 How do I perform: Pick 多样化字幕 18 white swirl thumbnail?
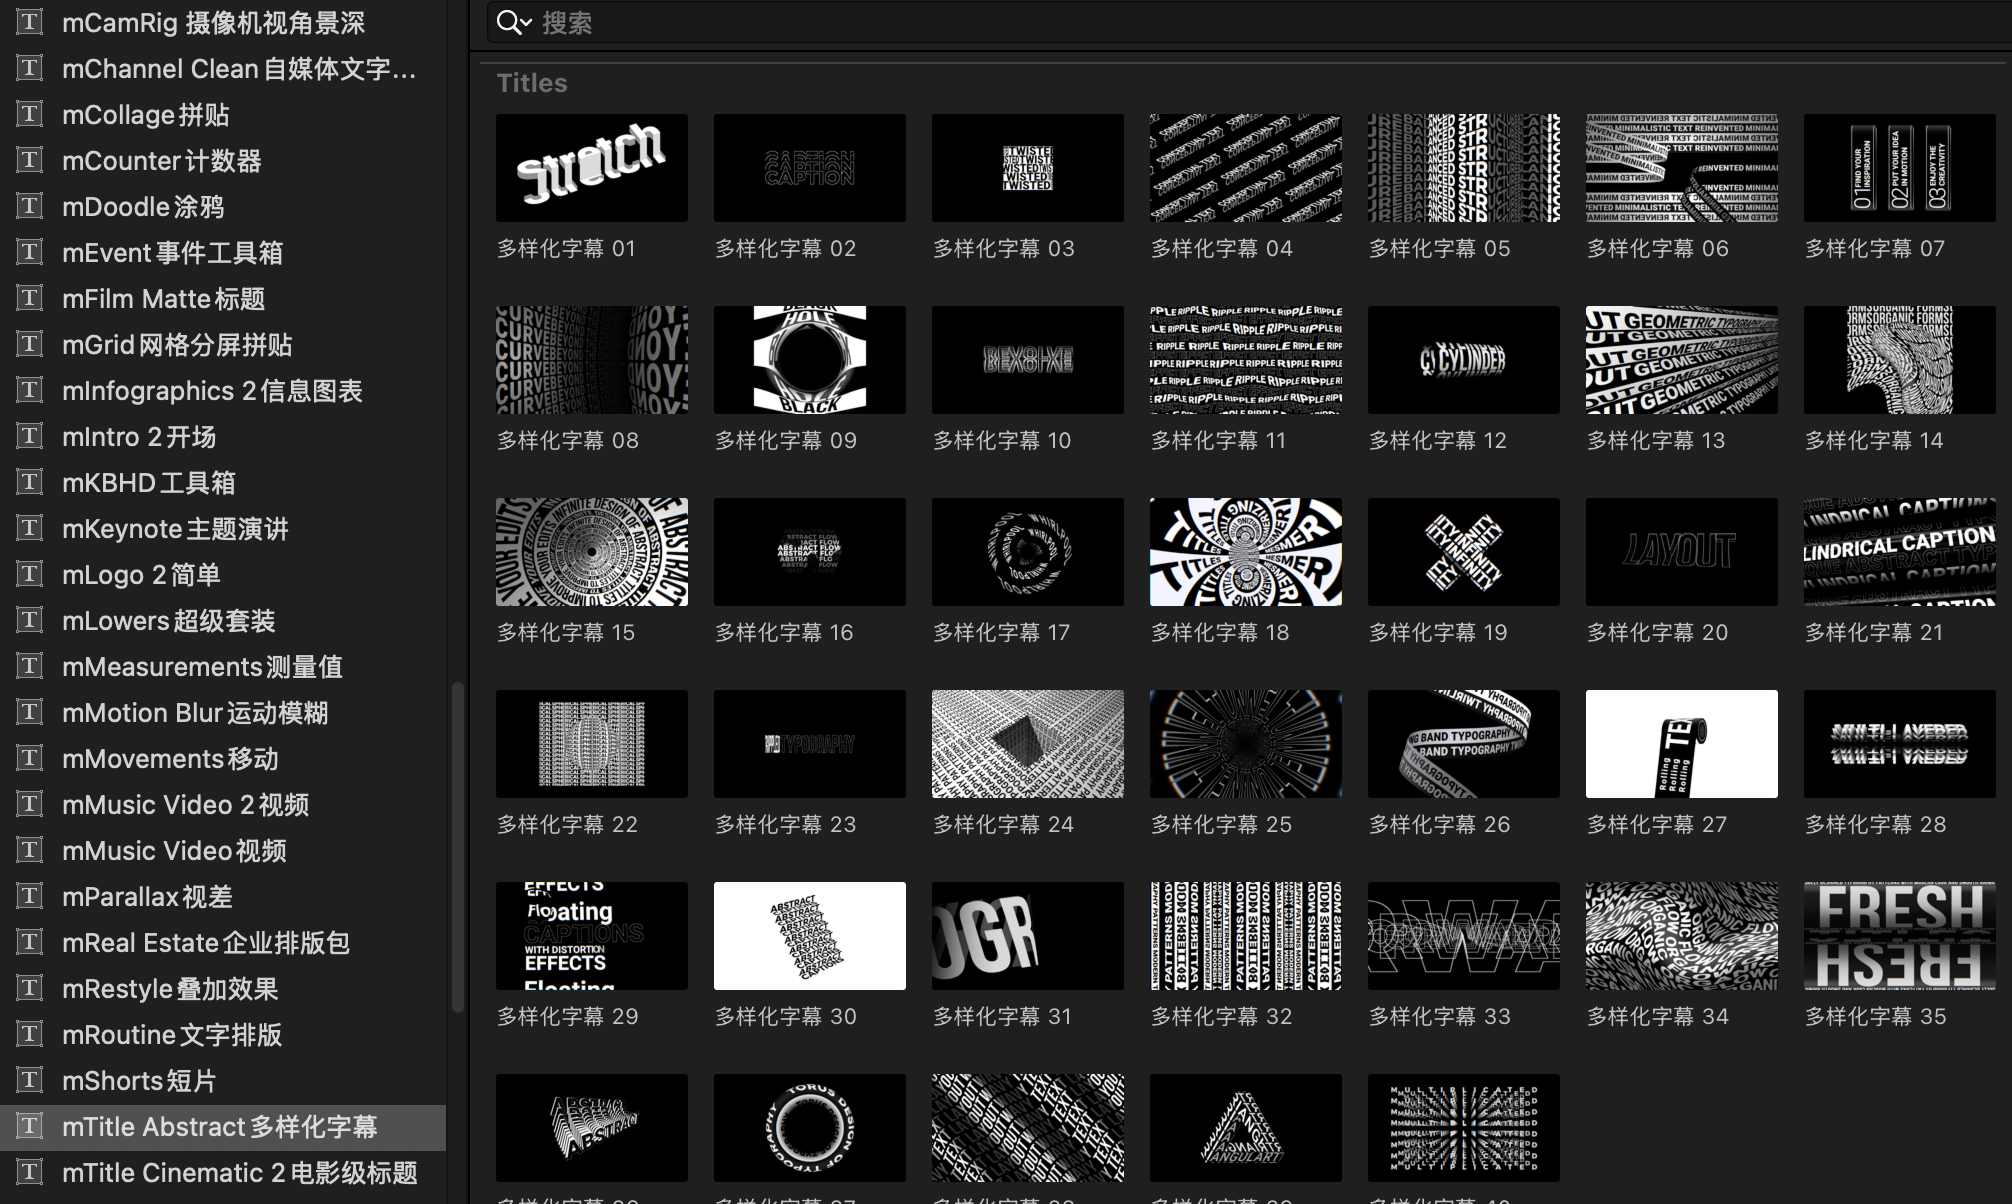coord(1246,552)
